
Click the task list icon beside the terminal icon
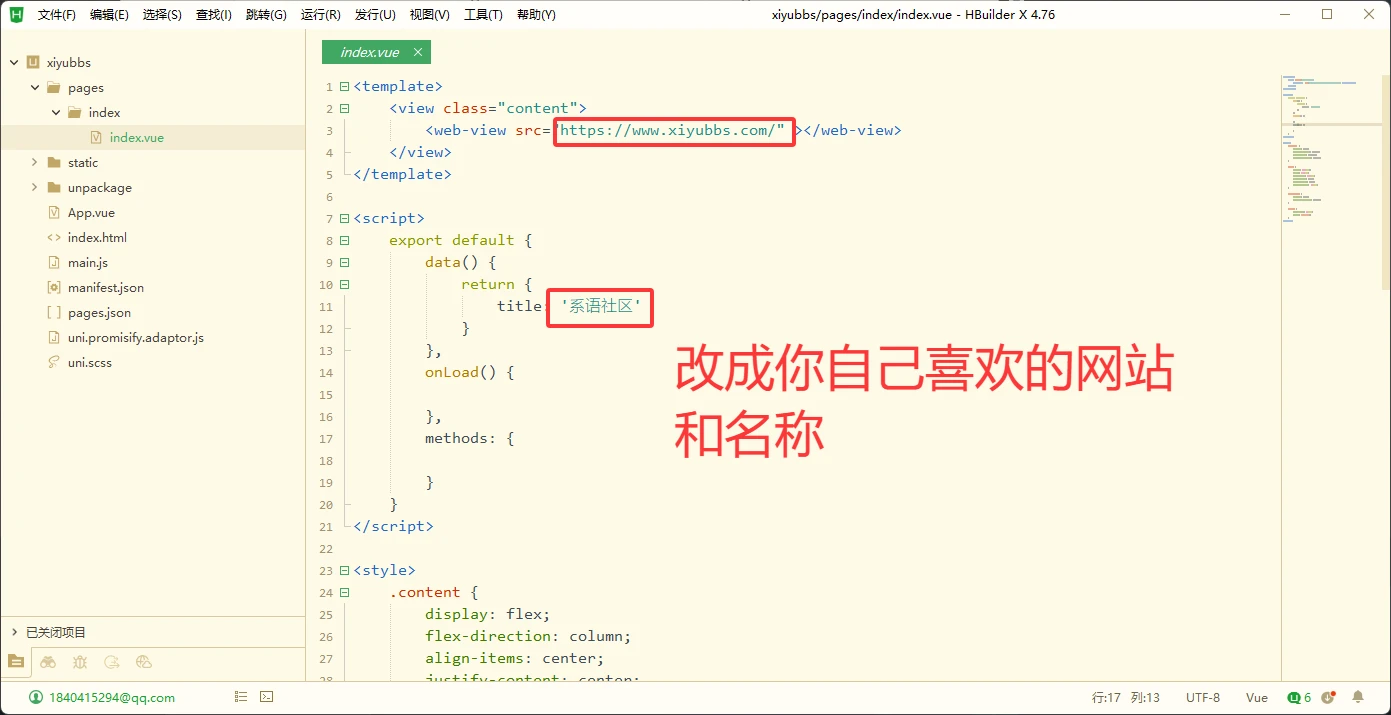coord(240,696)
